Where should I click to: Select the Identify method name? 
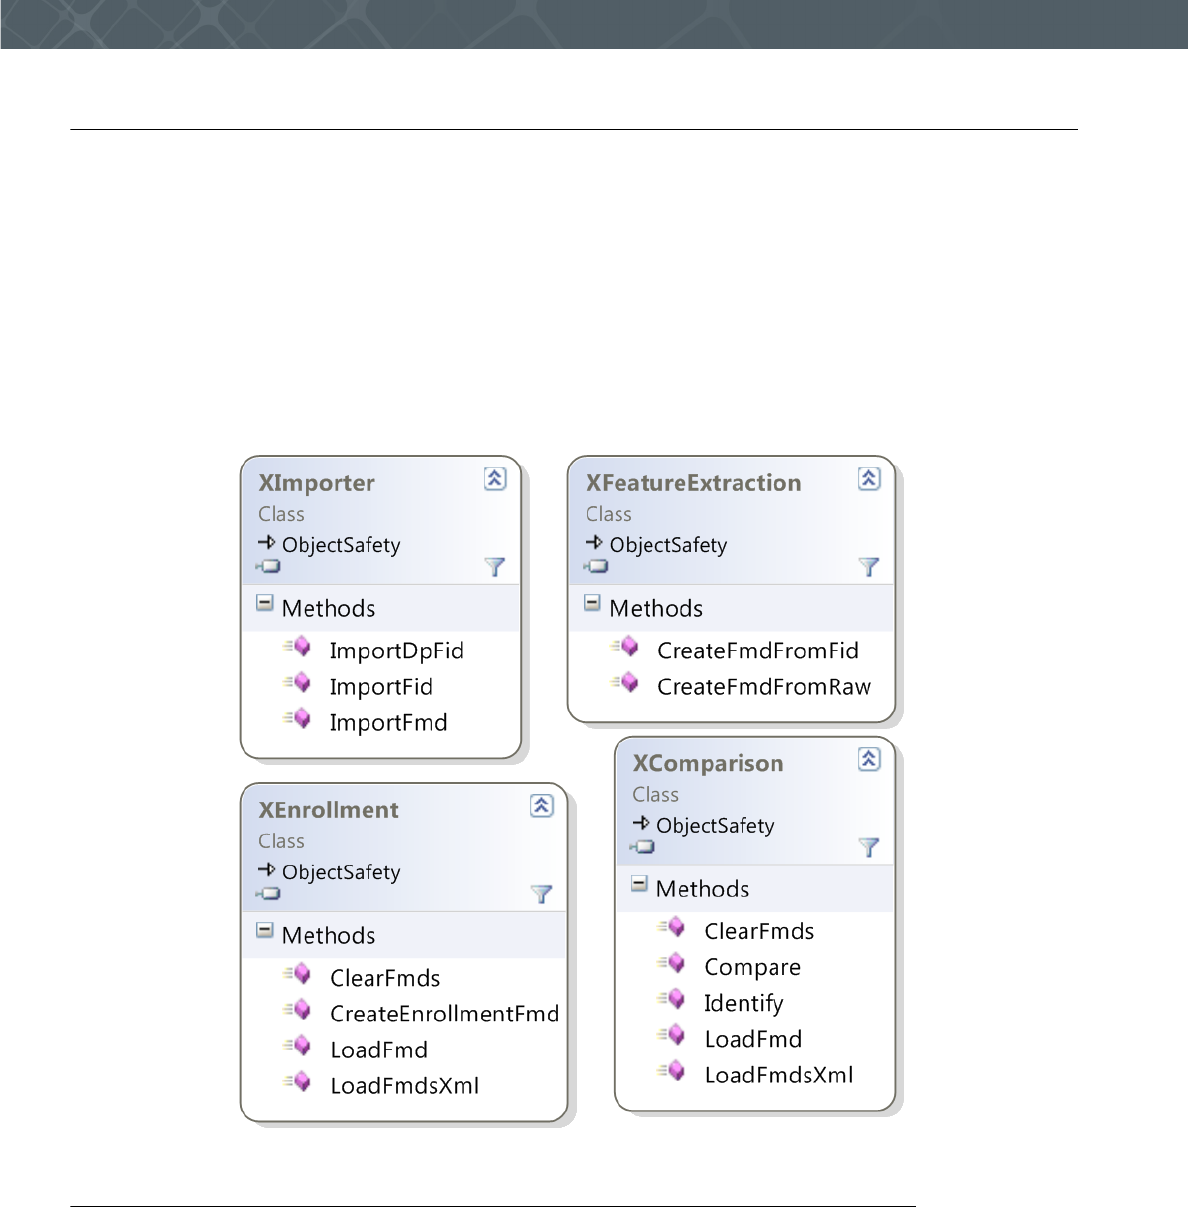pos(743,1004)
